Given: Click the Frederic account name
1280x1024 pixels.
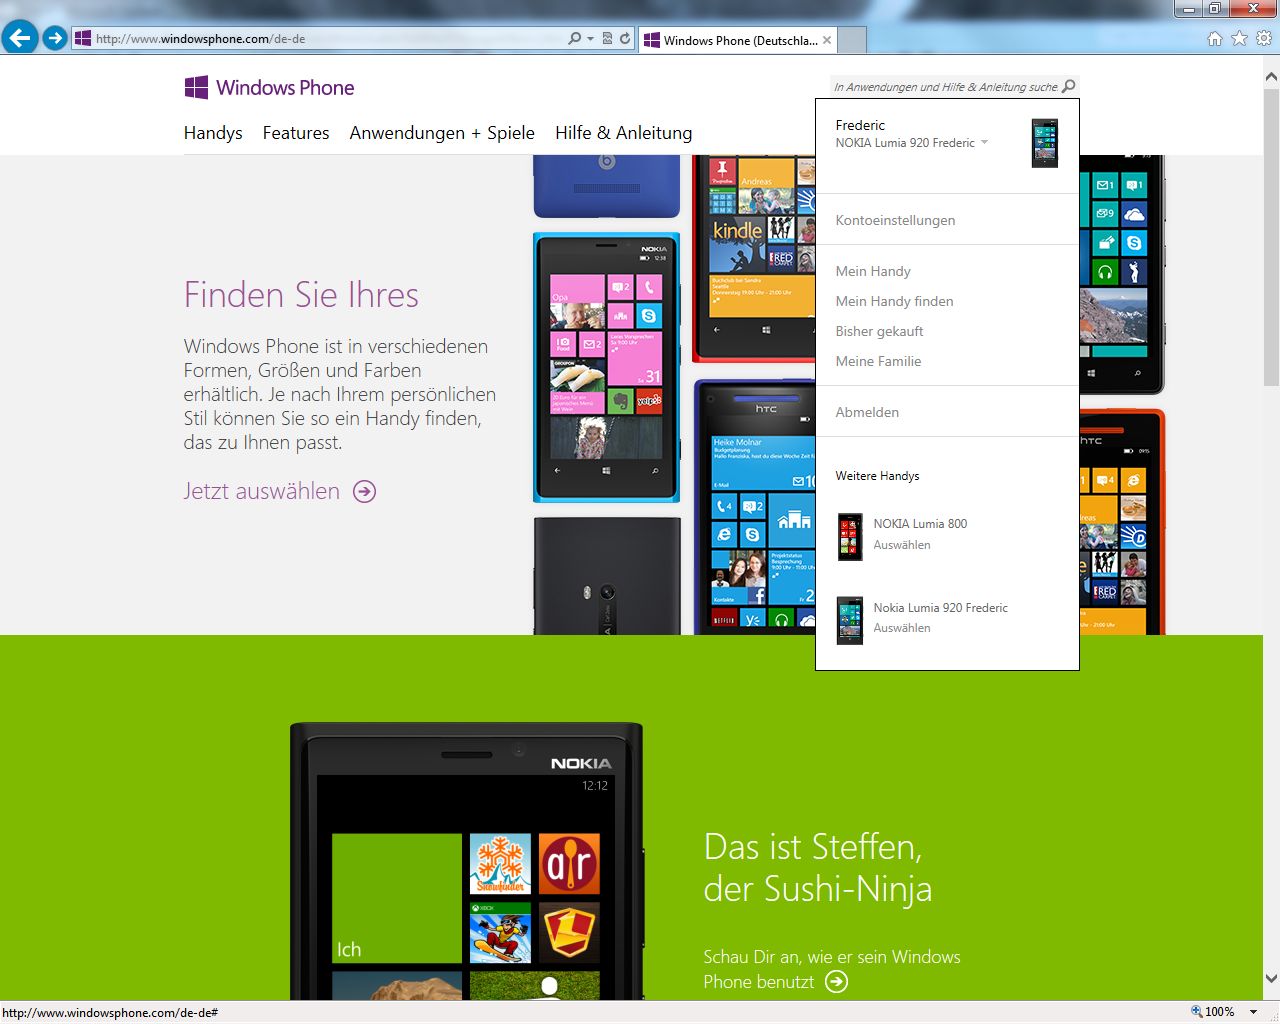Looking at the screenshot, I should (860, 125).
